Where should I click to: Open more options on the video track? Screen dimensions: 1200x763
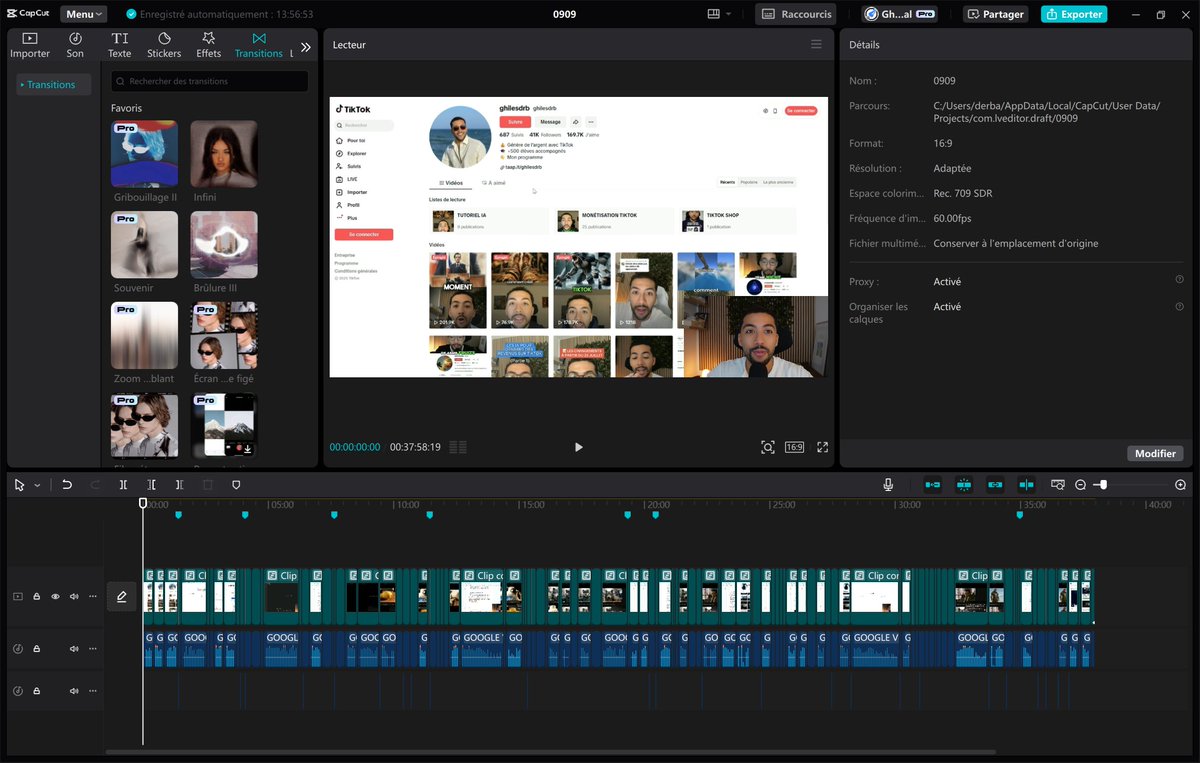point(93,596)
